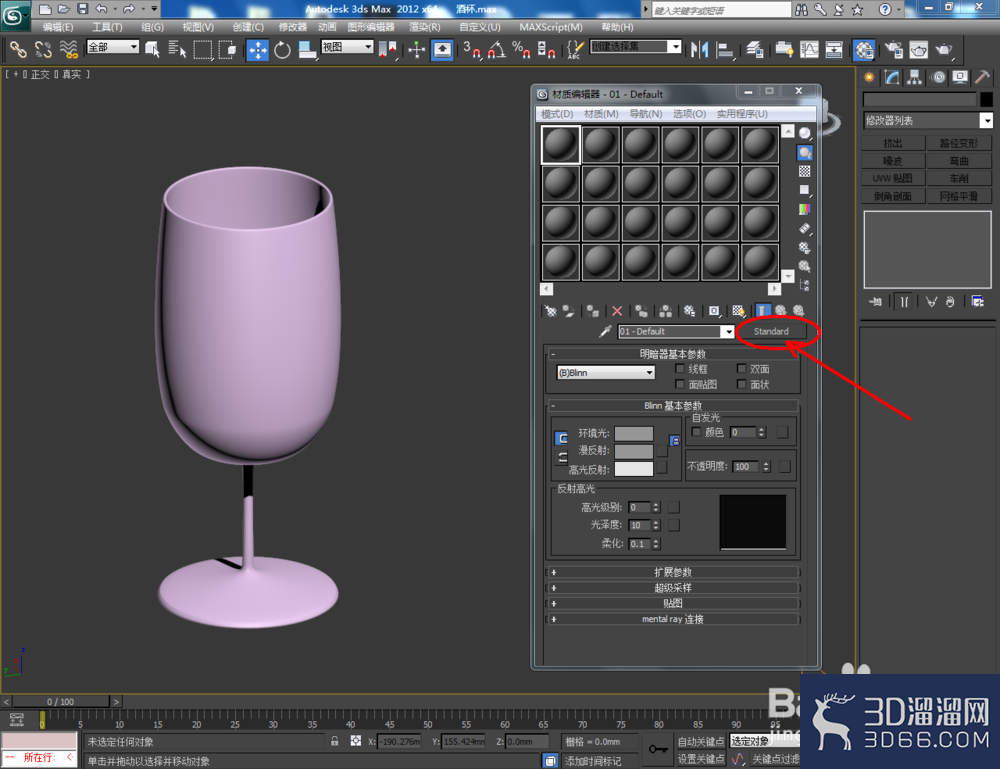The image size is (1000, 769).
Task: Enable the 面贴图 (Face Map) checkbox
Action: pos(680,384)
